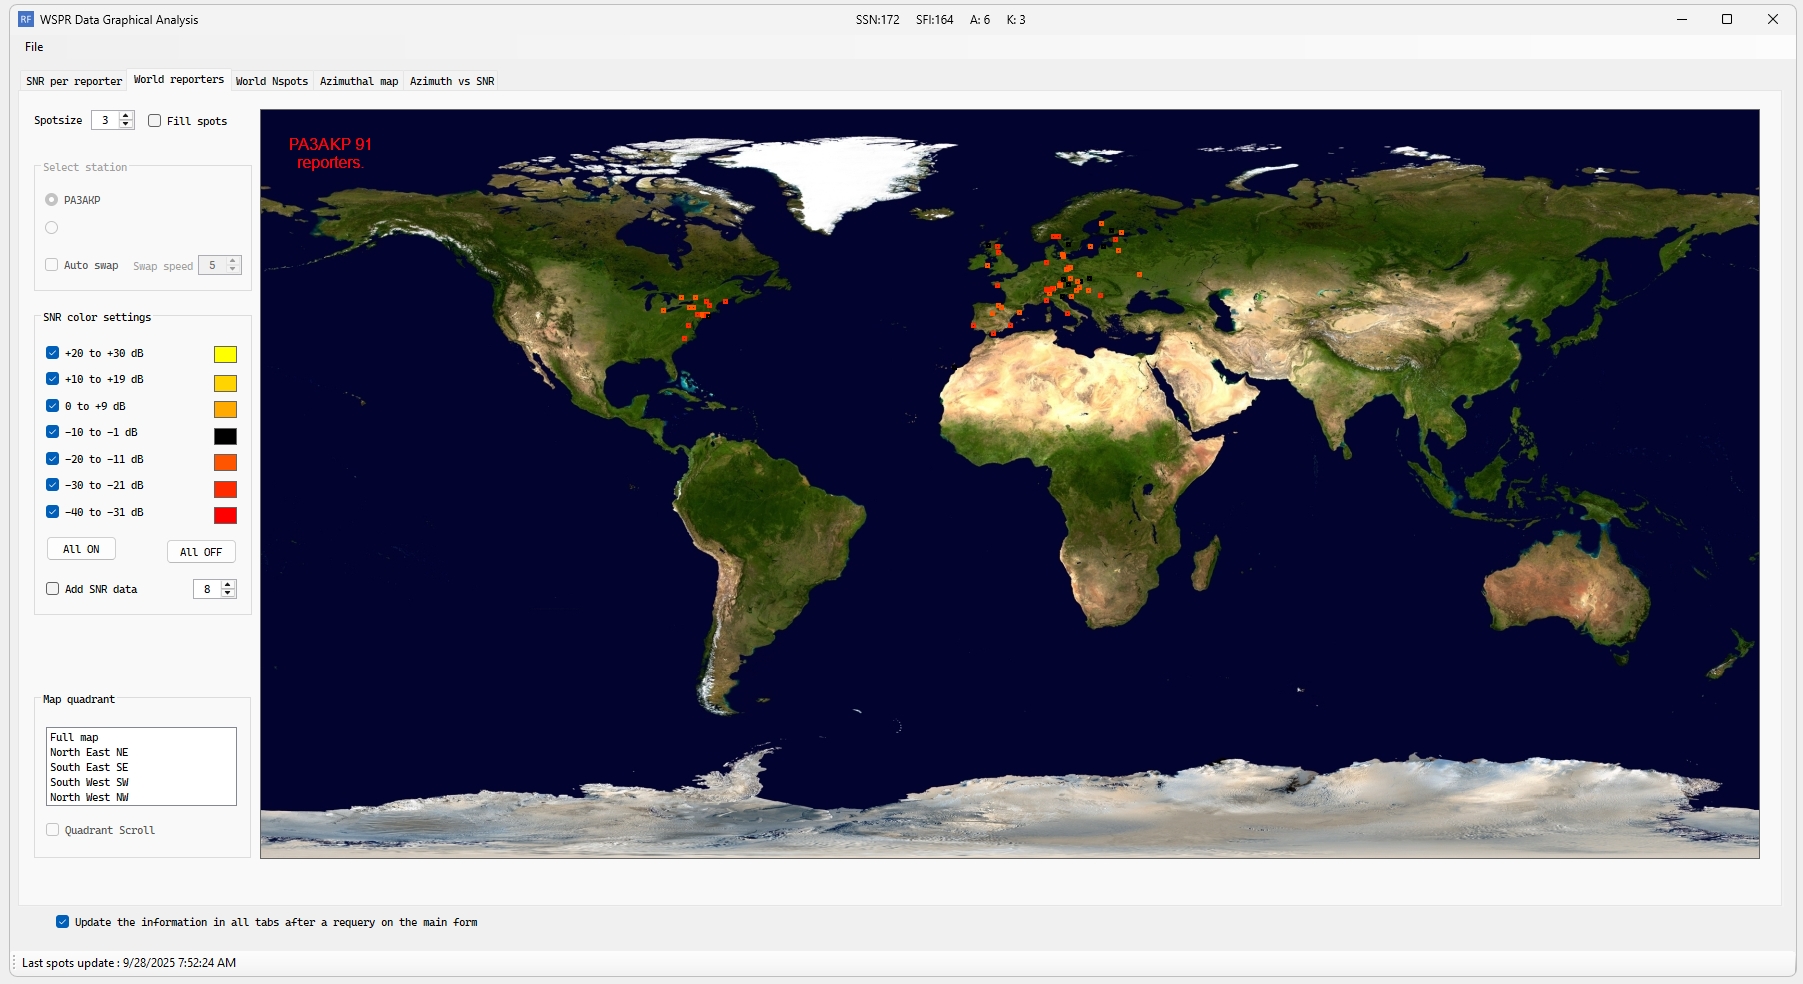
Task: Click the 0 to +9 dB orange swatch
Action: pyautogui.click(x=225, y=409)
